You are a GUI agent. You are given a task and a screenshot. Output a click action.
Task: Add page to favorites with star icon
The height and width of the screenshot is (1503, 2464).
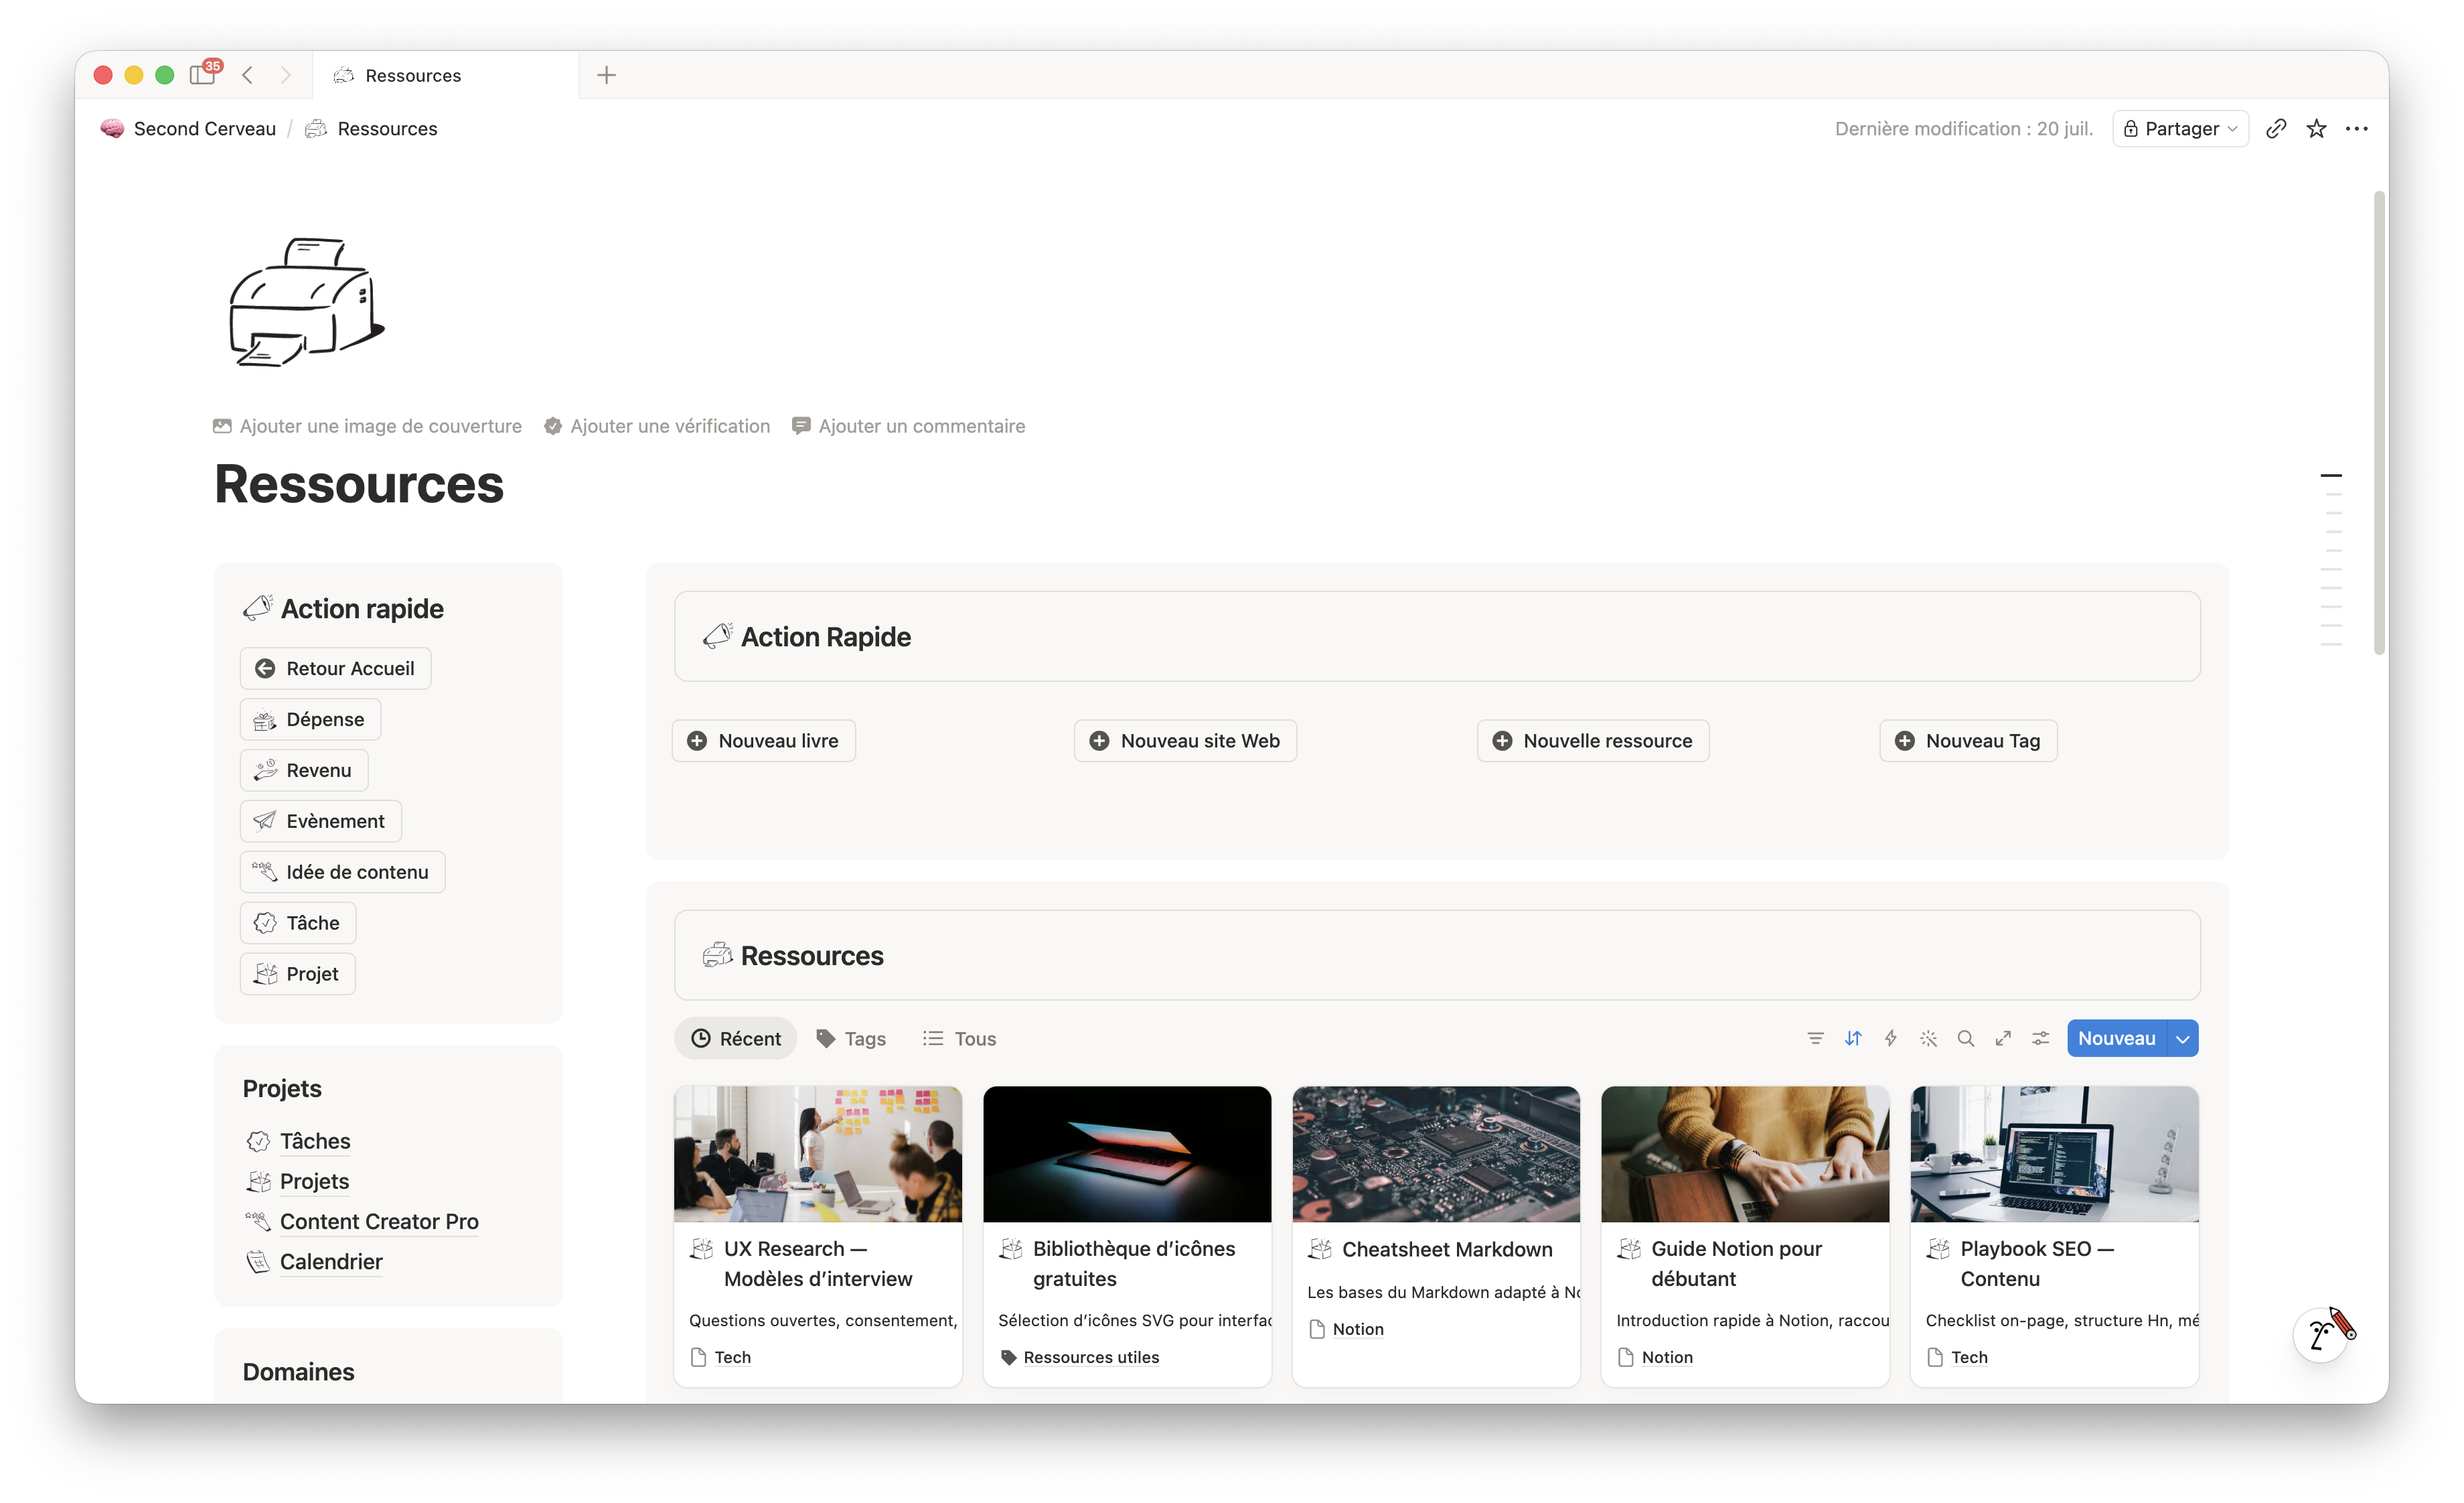coord(2316,129)
